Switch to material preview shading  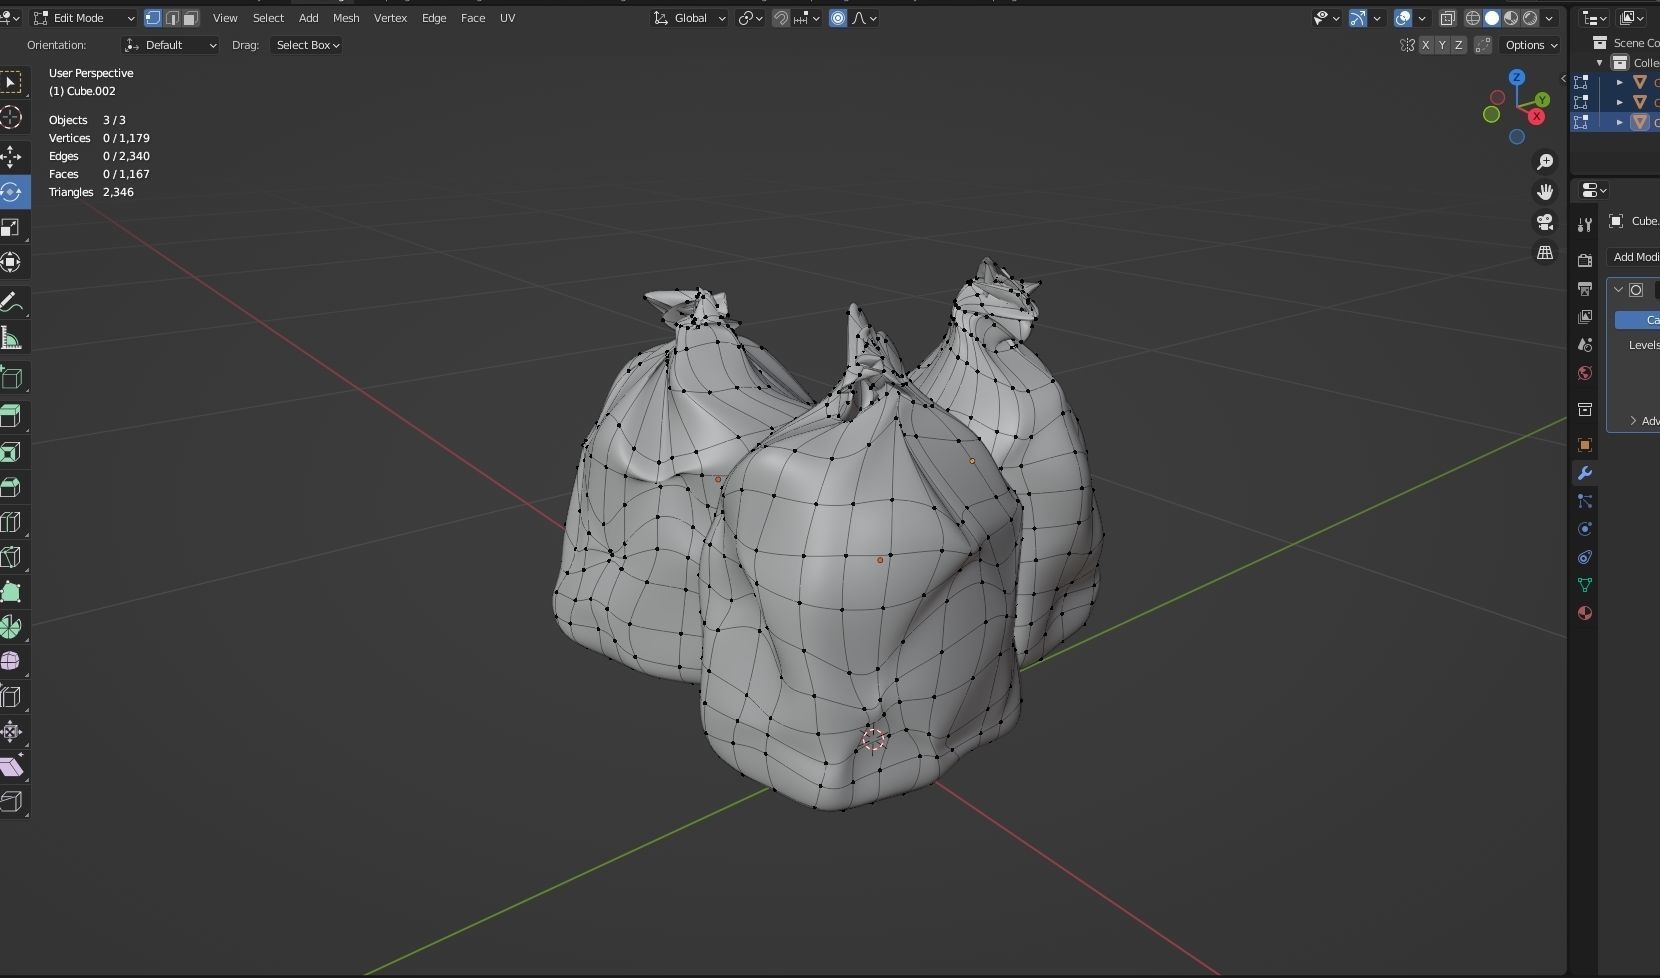coord(1511,18)
